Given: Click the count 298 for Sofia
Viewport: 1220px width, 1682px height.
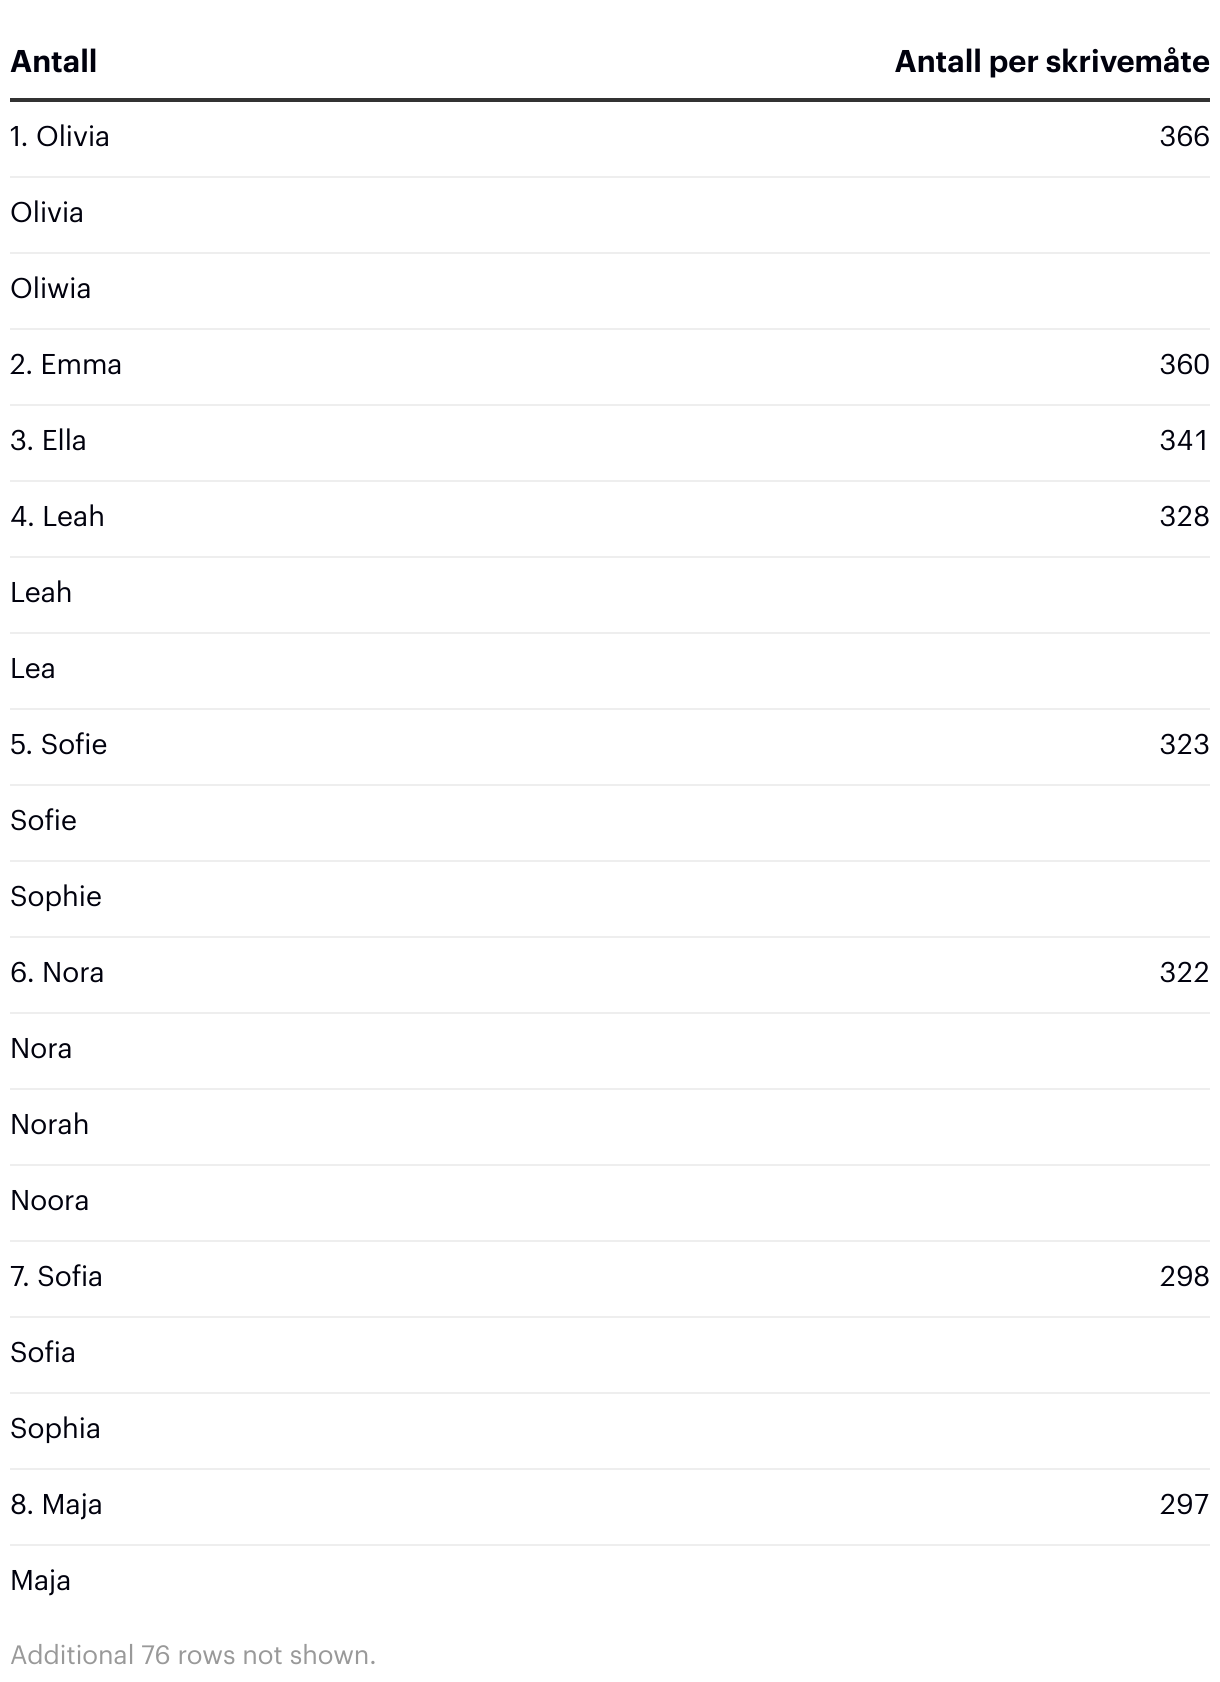Looking at the screenshot, I should point(1184,1276).
